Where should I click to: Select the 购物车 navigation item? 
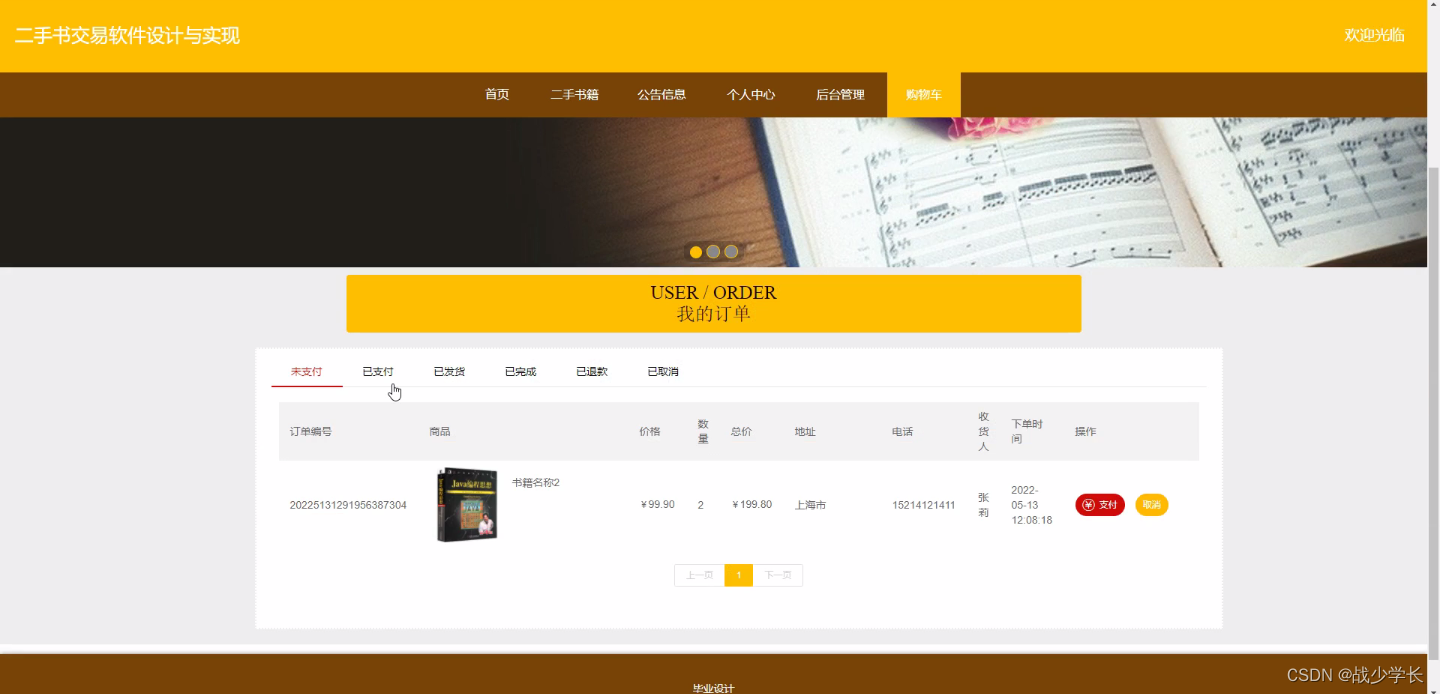pos(923,95)
